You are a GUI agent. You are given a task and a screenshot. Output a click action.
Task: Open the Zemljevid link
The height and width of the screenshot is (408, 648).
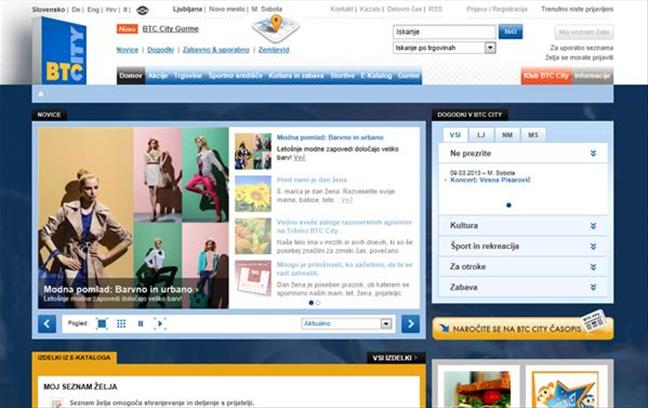coord(274,50)
